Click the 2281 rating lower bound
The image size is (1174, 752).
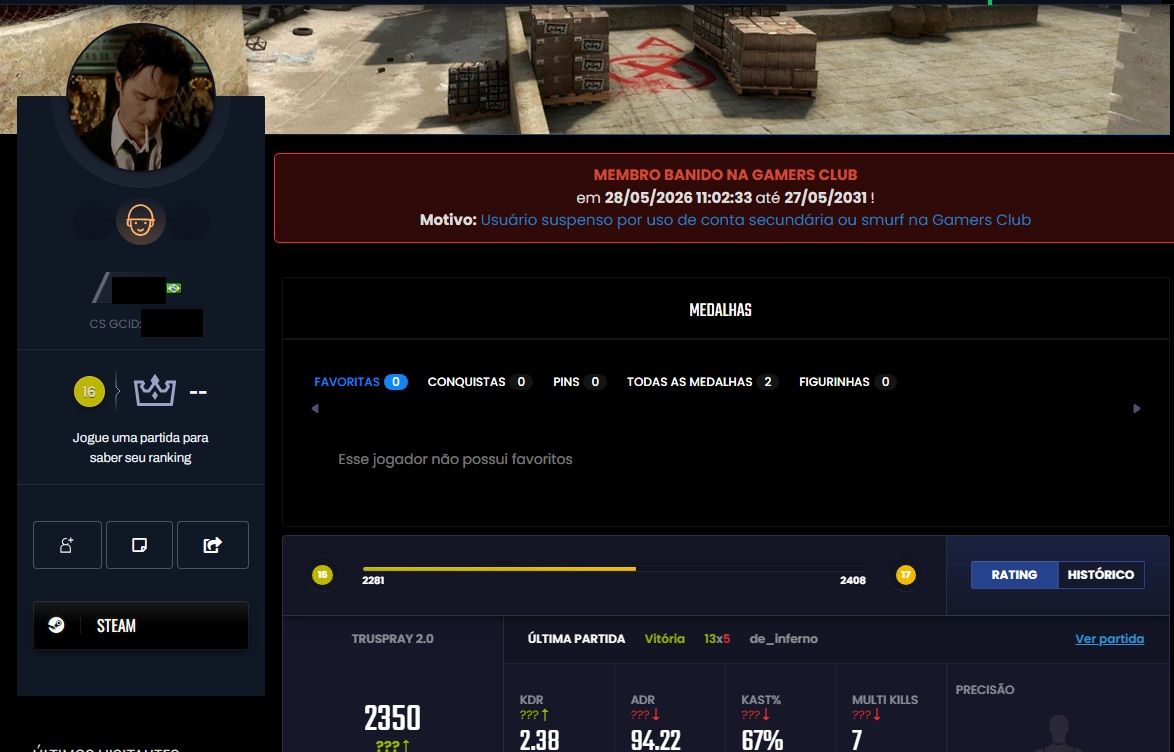(x=374, y=580)
